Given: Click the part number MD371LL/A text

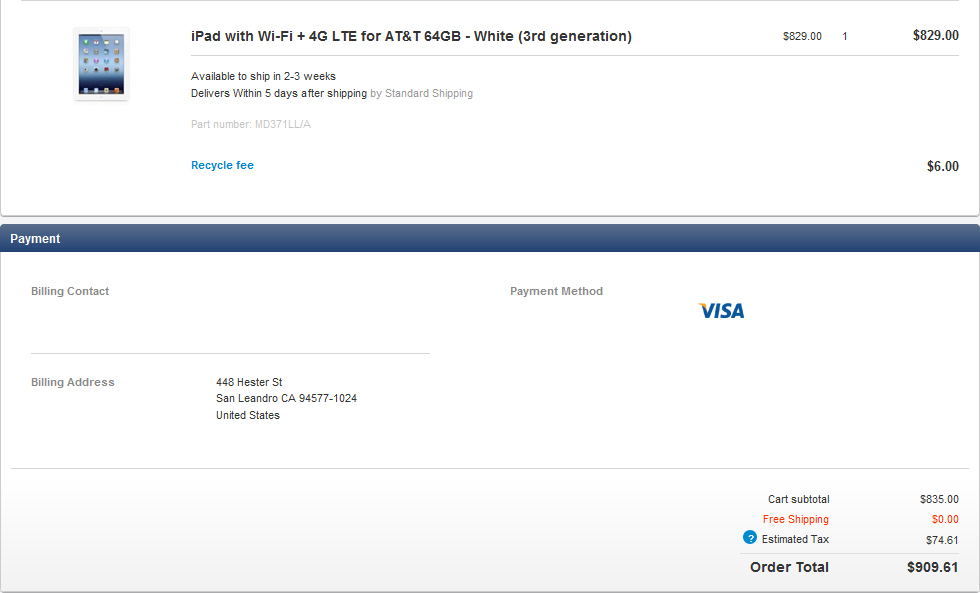Looking at the screenshot, I should pos(251,125).
